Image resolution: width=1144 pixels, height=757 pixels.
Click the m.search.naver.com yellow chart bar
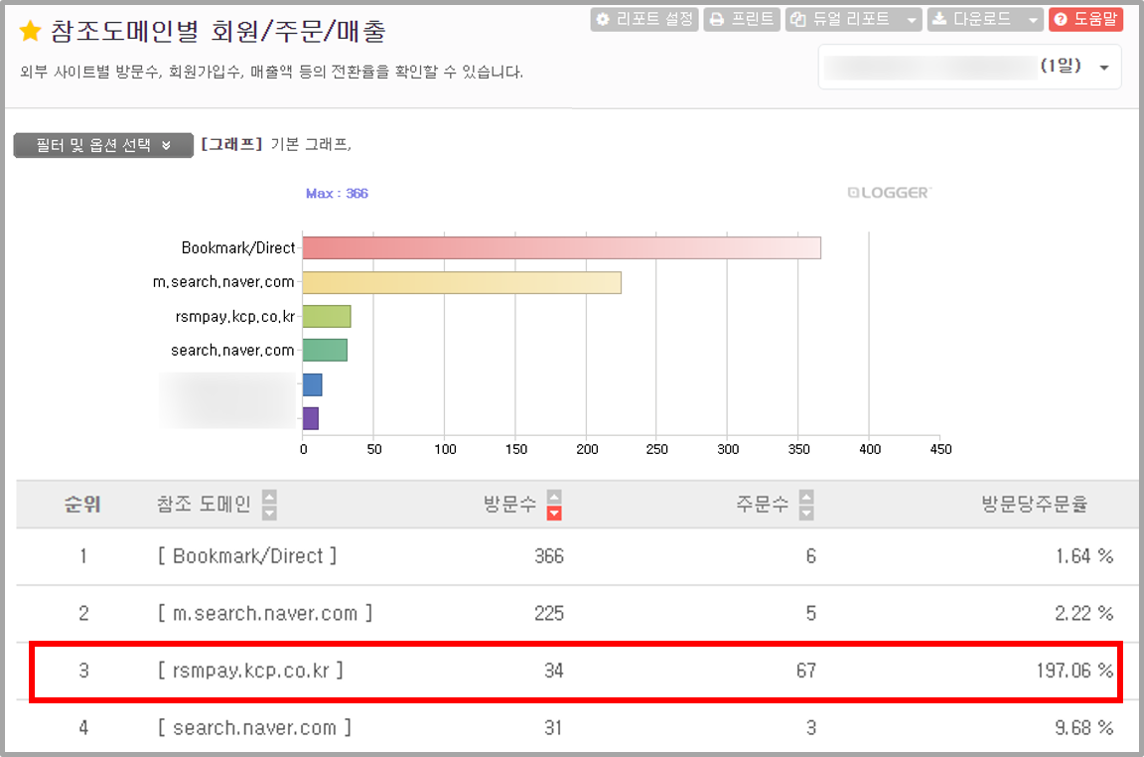(462, 282)
